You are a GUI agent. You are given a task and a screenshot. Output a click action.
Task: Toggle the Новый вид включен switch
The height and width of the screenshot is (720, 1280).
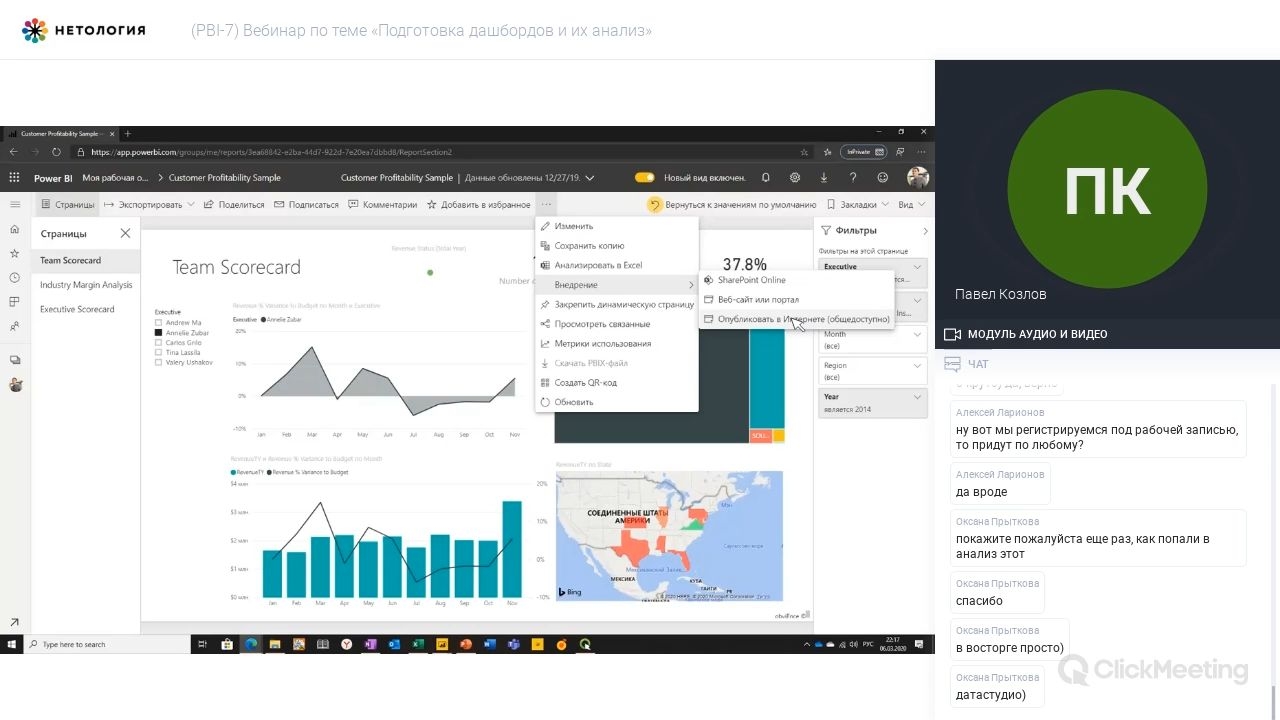(x=645, y=177)
